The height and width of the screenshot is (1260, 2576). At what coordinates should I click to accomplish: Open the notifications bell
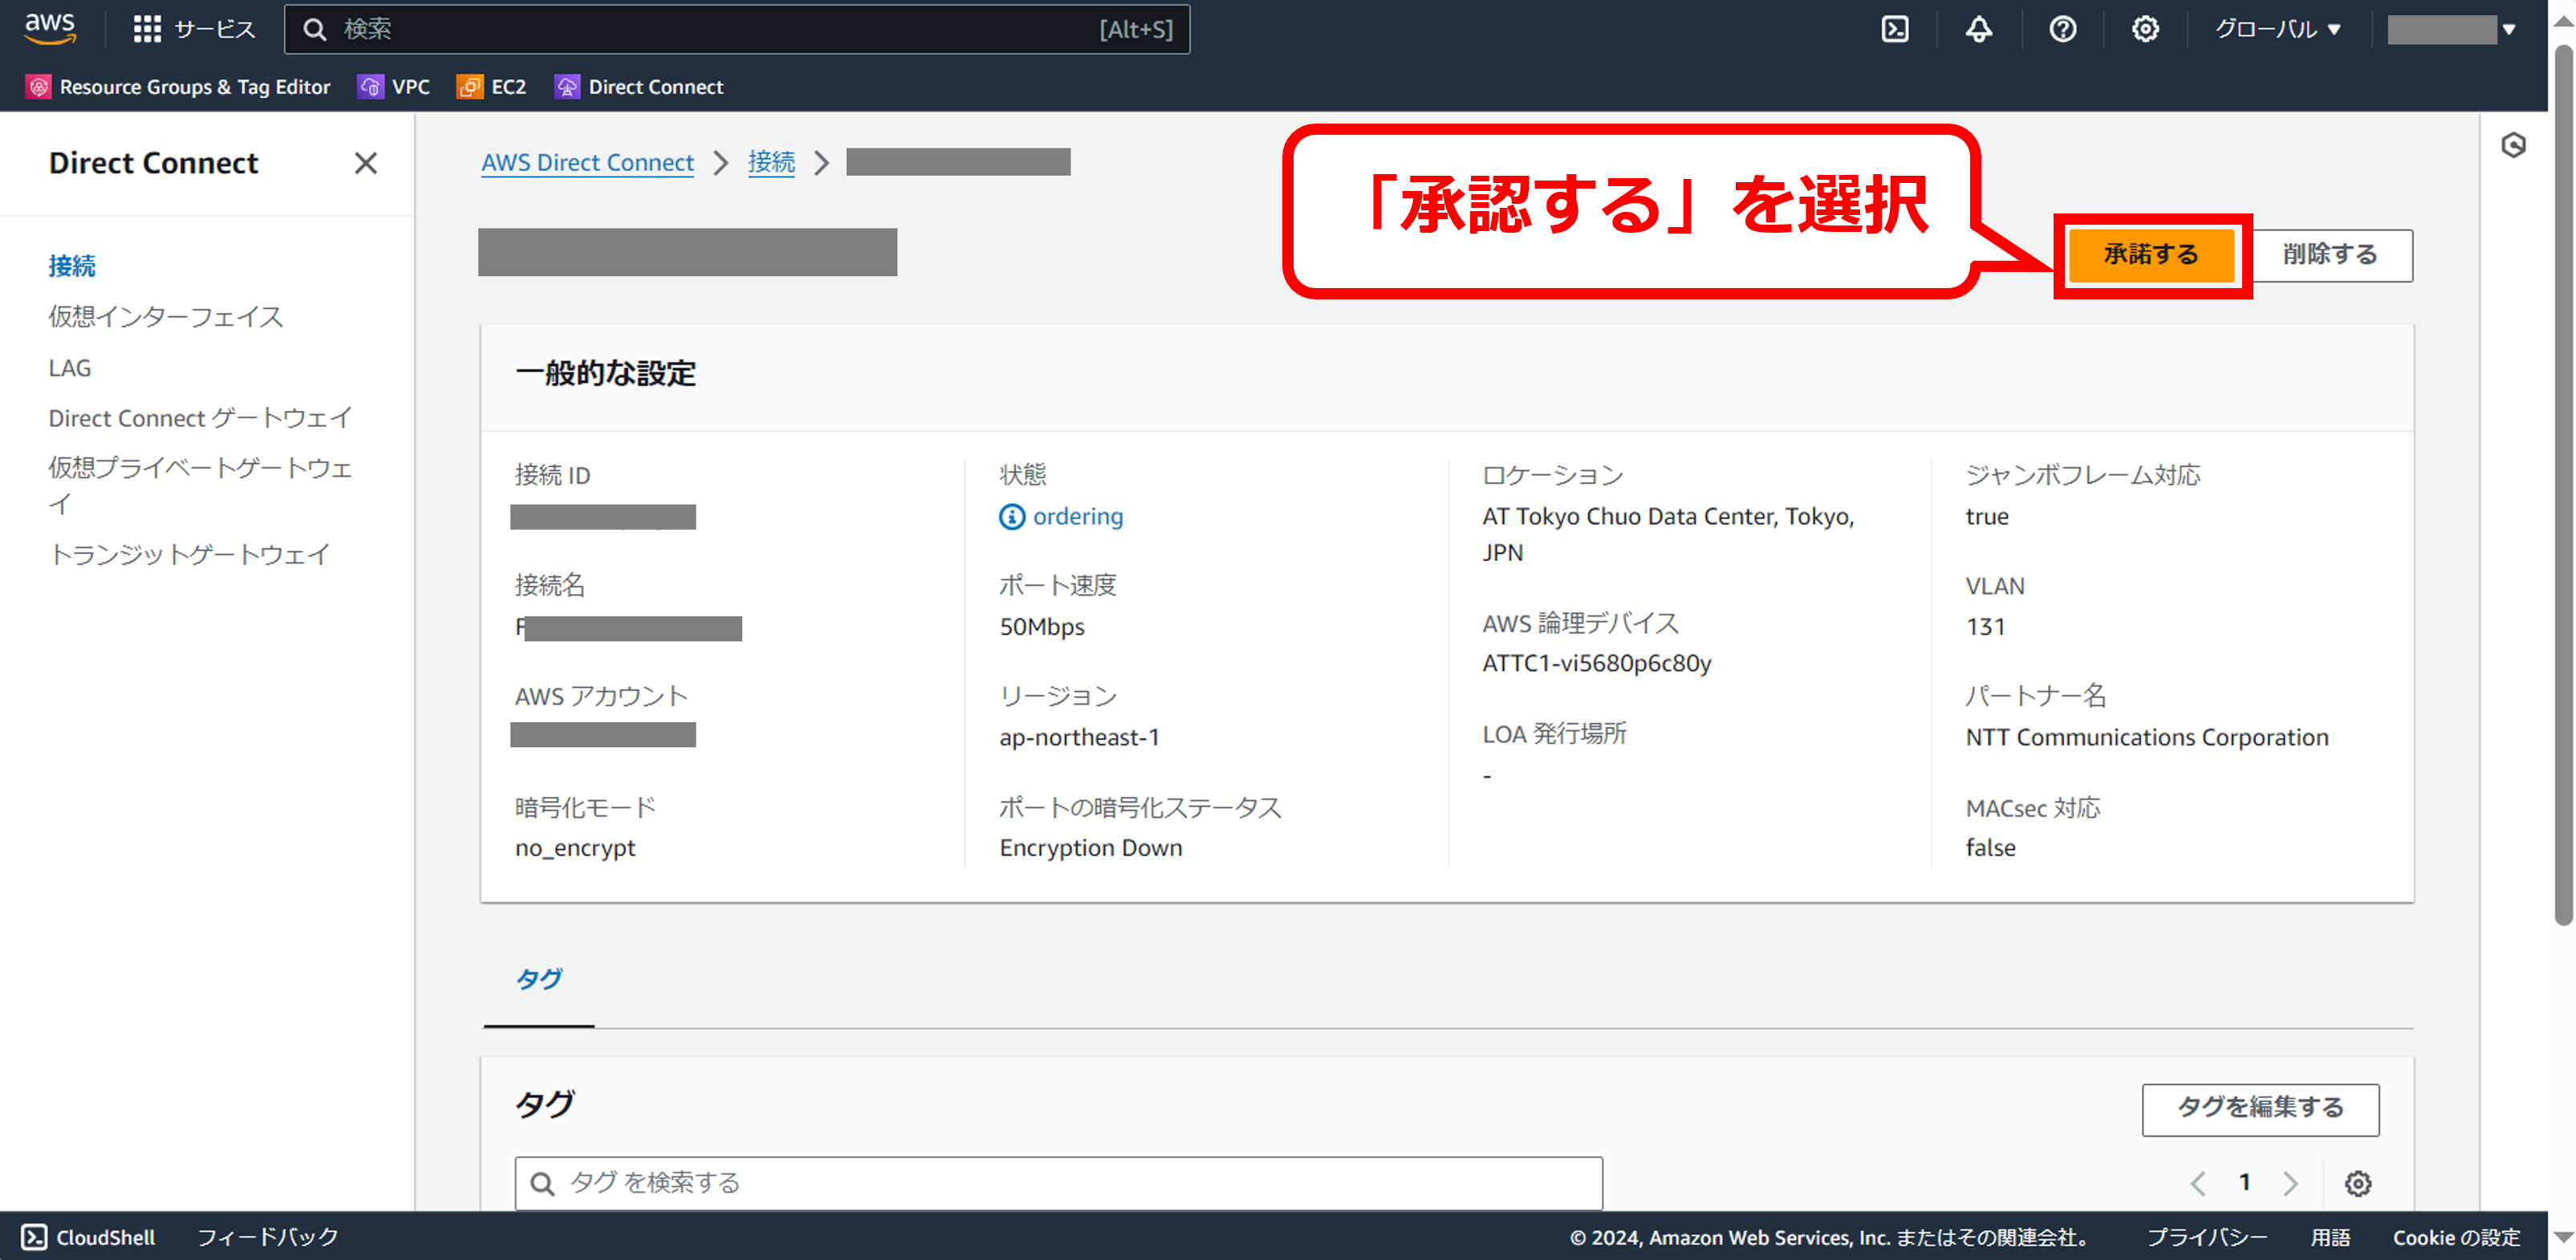[x=1978, y=29]
